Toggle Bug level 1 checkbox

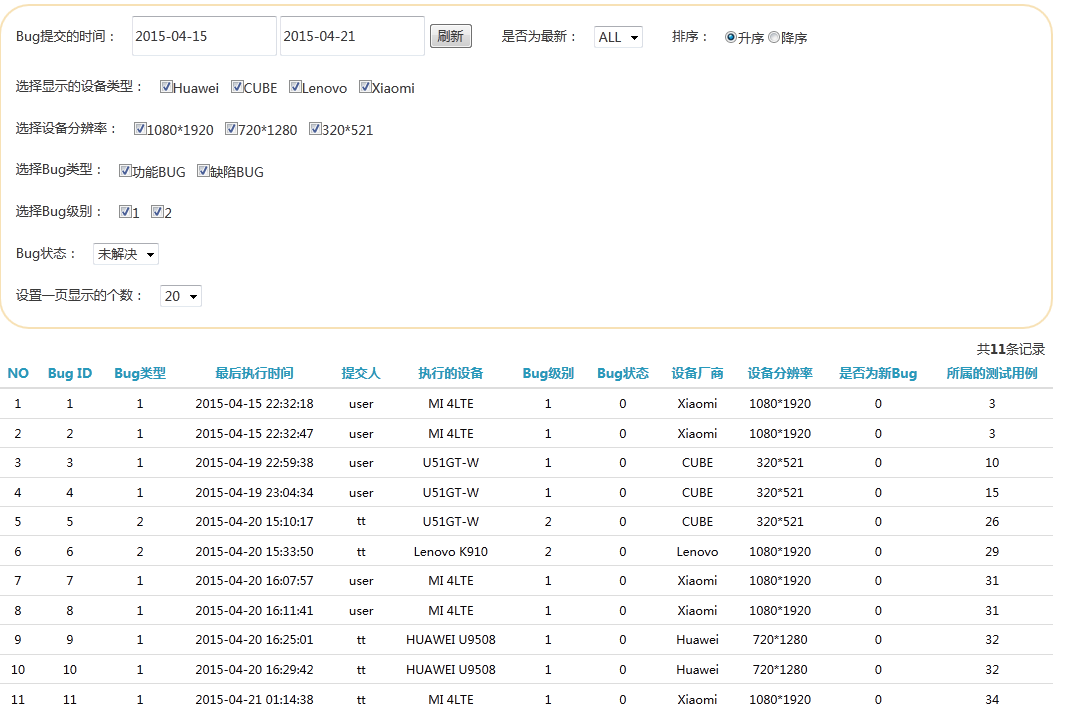[x=125, y=212]
